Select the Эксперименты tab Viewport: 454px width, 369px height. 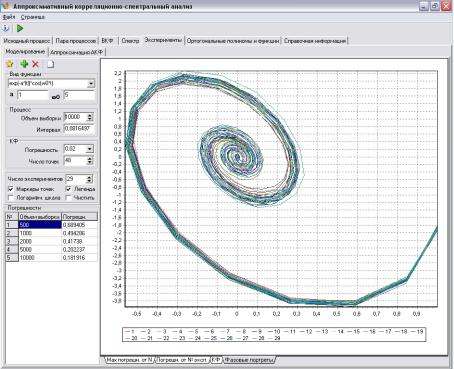point(163,40)
